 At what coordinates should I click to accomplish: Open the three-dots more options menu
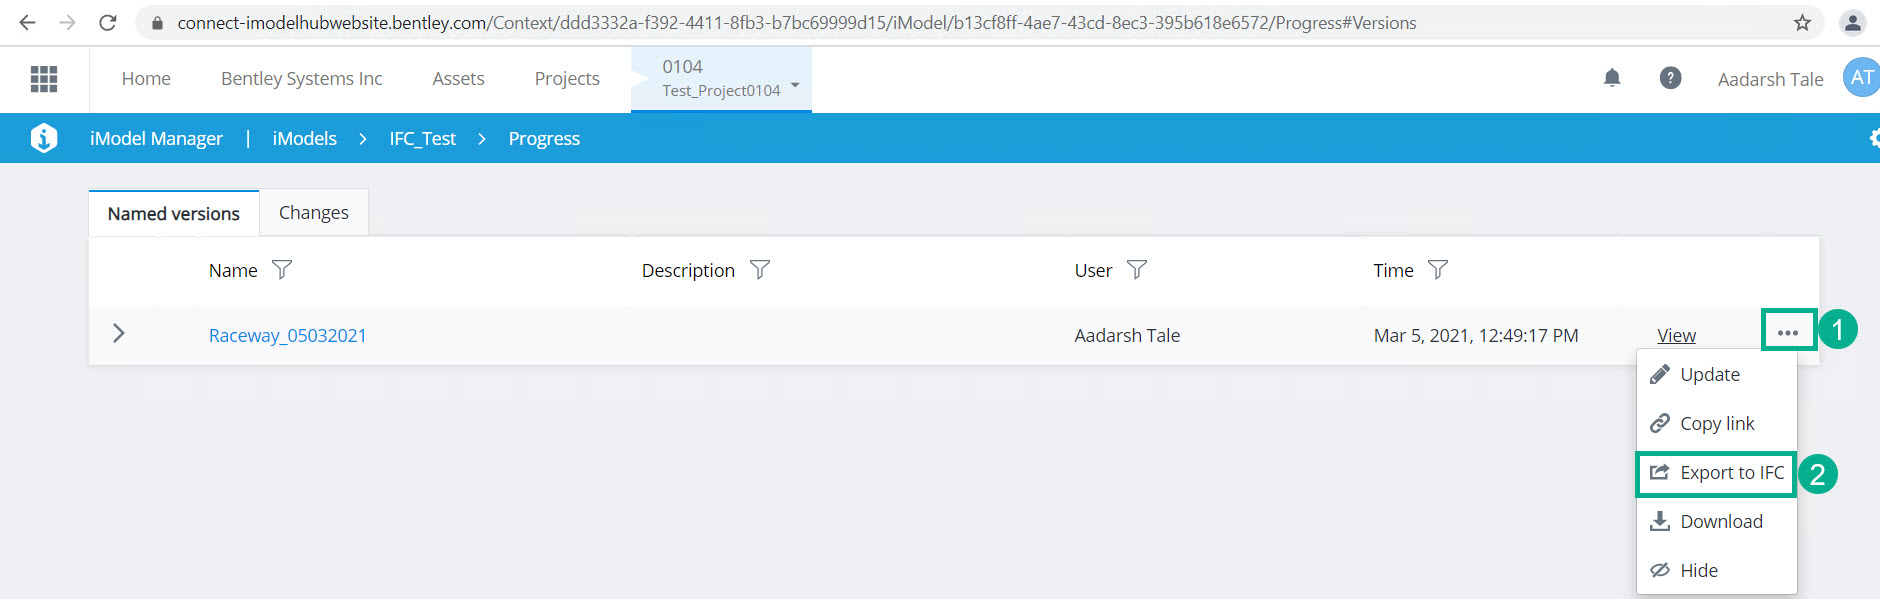(1788, 332)
